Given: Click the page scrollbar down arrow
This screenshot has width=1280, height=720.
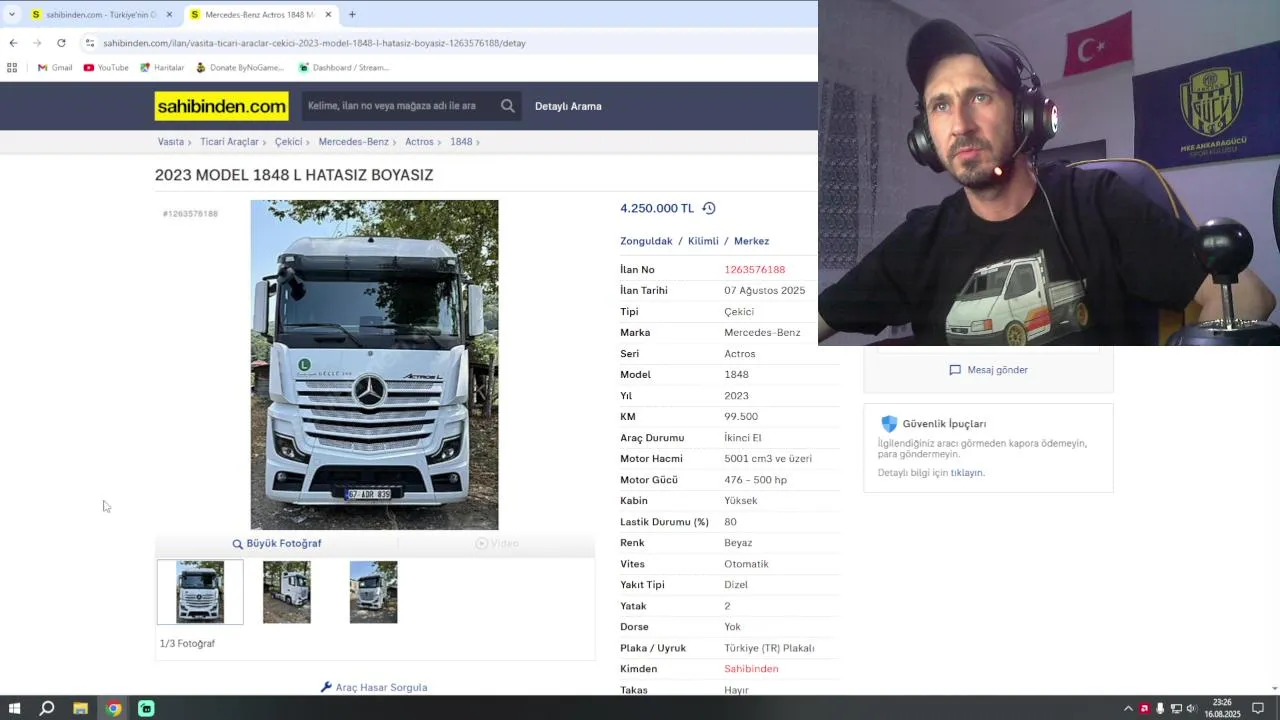Looking at the screenshot, I should tap(1274, 688).
